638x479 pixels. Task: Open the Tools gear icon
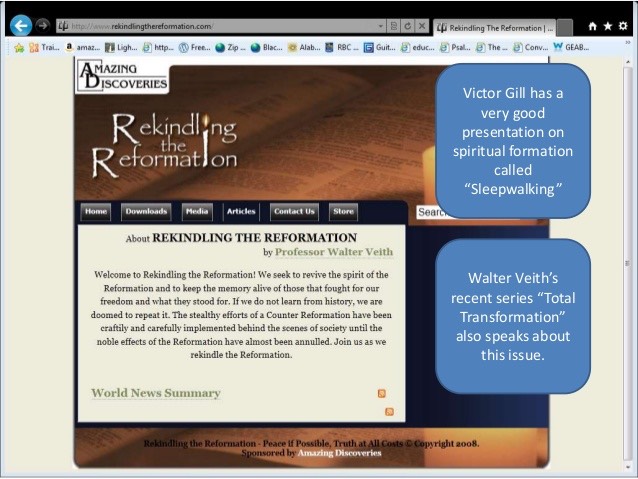623,26
